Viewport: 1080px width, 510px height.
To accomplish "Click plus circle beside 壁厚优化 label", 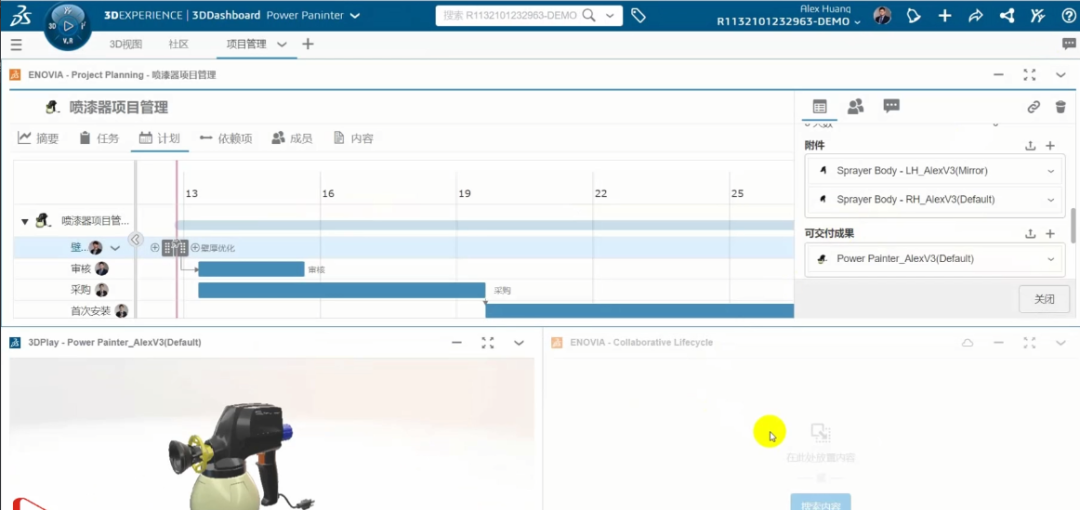I will click(195, 247).
